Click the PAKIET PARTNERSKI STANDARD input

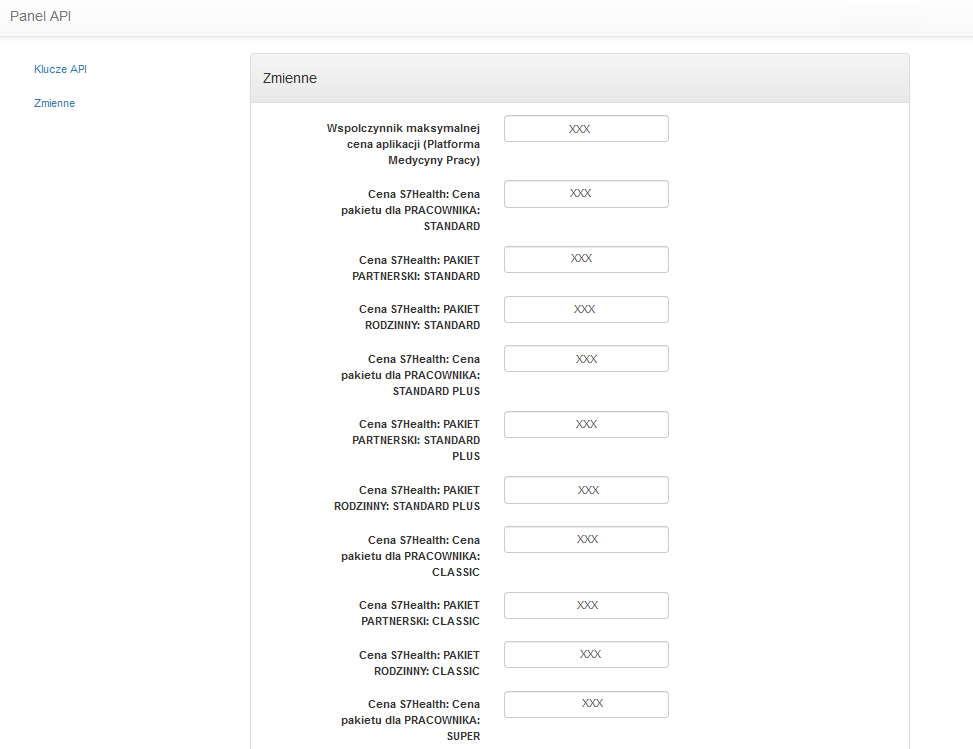pyautogui.click(x=586, y=259)
